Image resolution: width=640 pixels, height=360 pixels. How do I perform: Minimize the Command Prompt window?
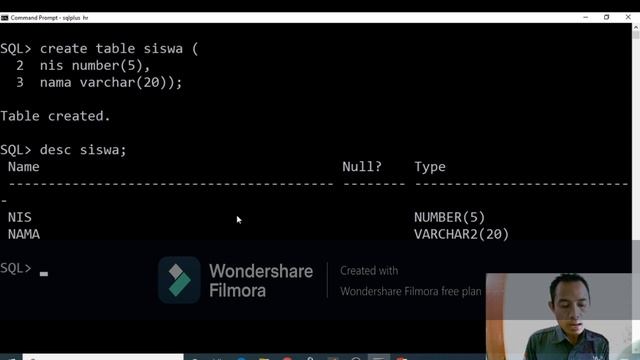point(586,18)
